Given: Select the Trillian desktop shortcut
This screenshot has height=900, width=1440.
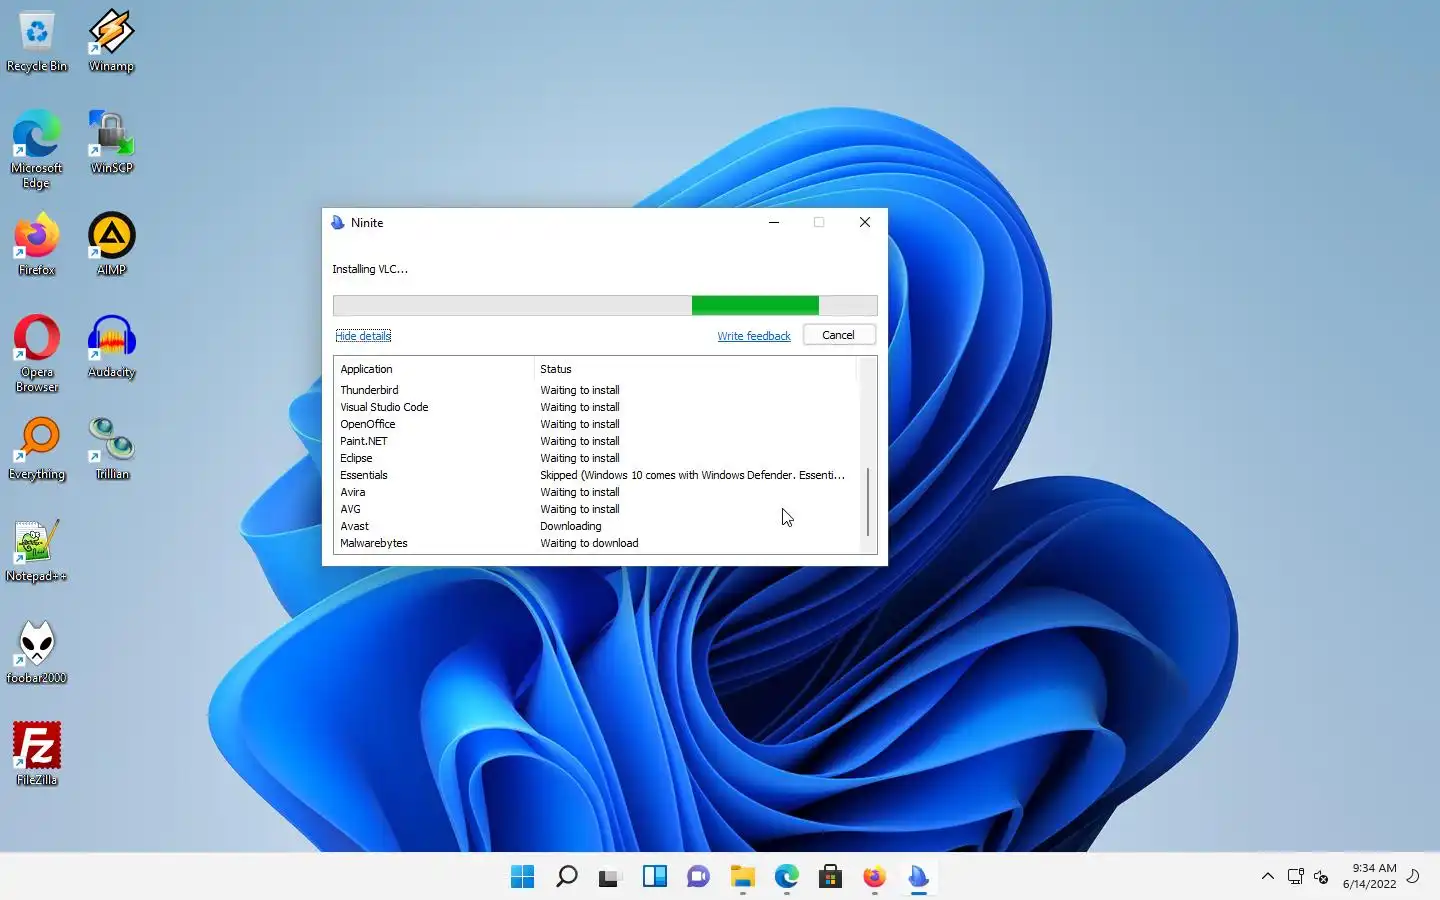Looking at the screenshot, I should pyautogui.click(x=111, y=449).
